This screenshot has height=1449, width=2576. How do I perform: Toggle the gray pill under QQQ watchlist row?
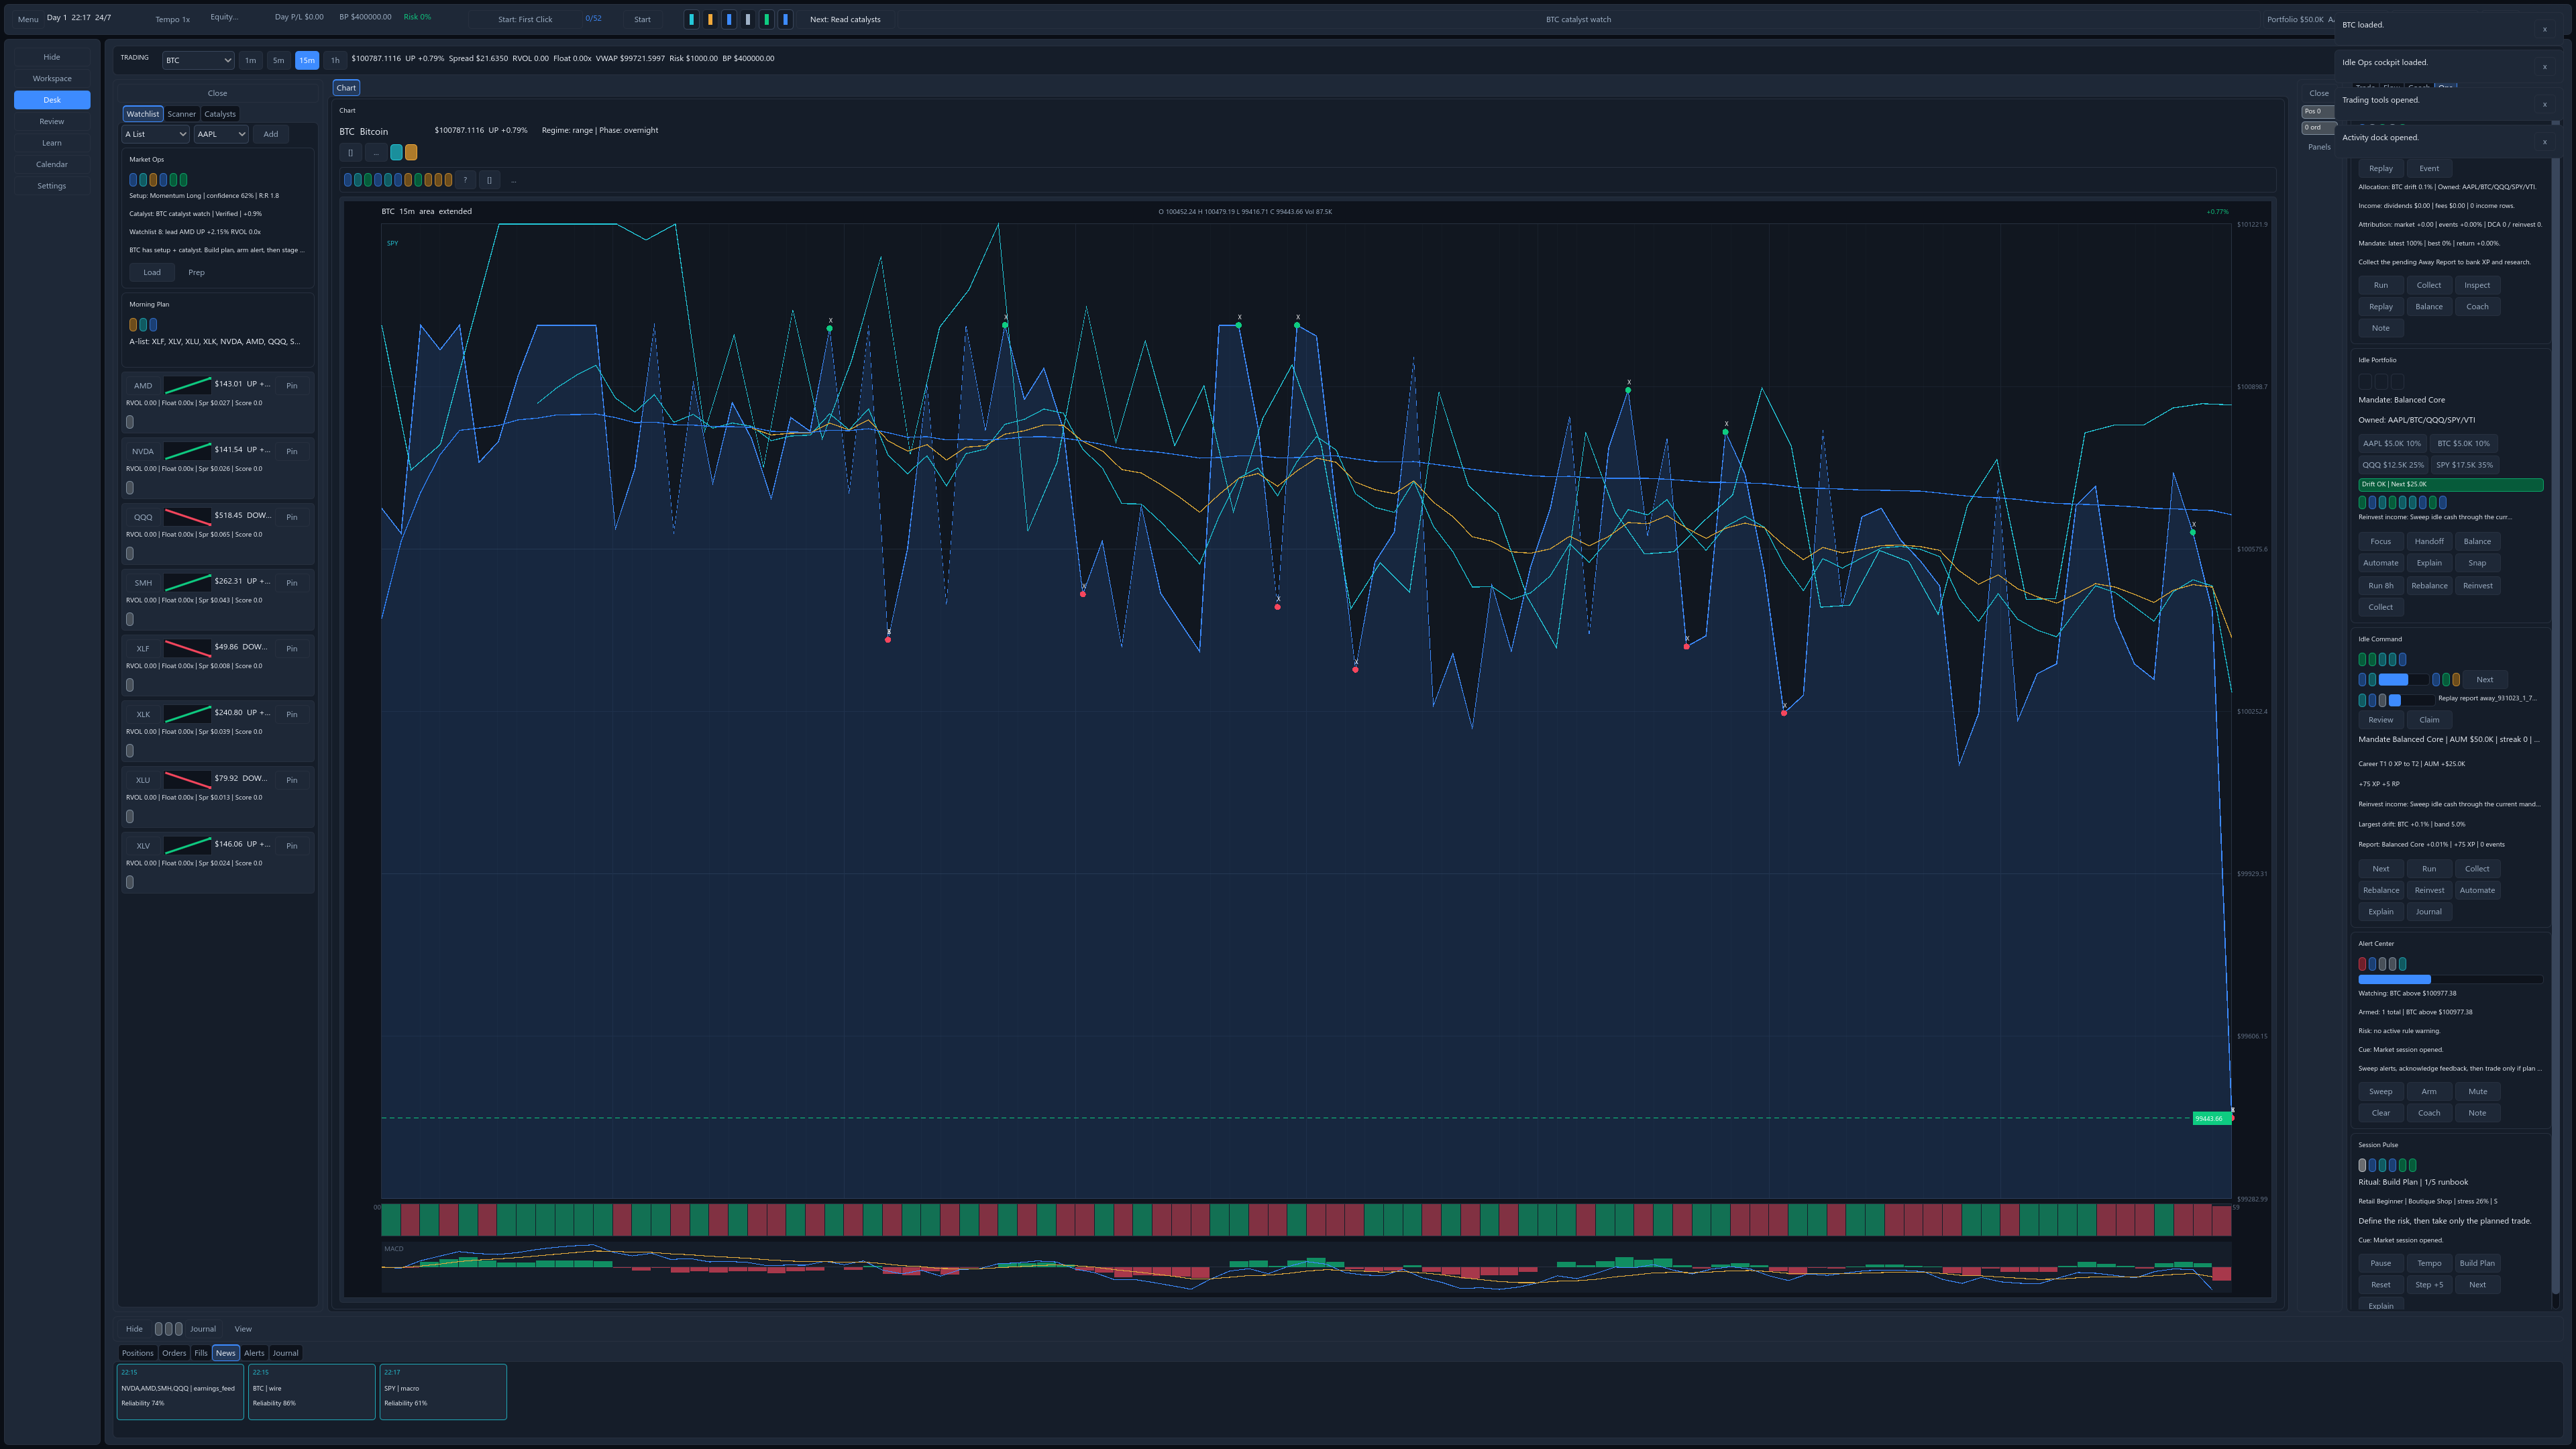(x=130, y=553)
